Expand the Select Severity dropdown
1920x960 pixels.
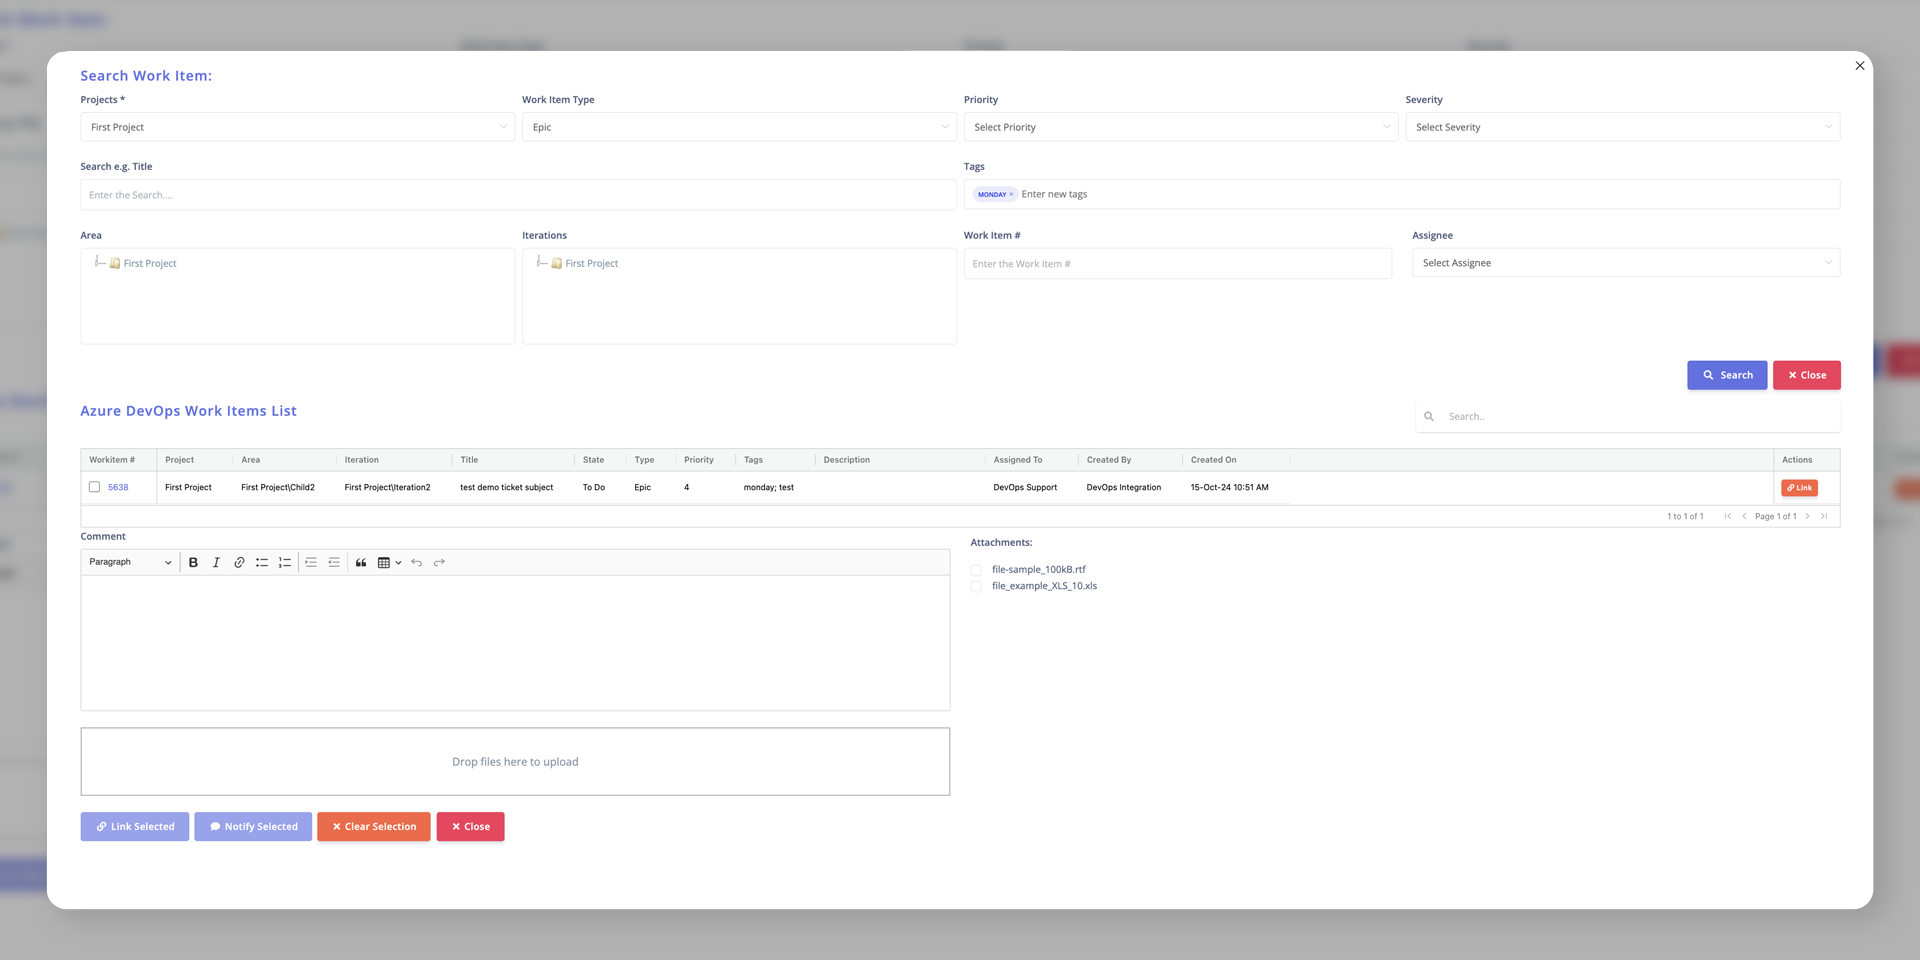point(1622,127)
